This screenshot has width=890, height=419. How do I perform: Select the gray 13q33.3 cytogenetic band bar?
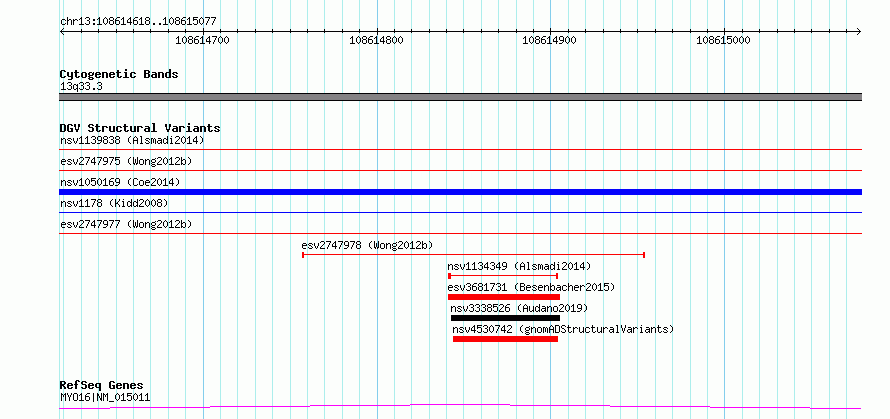[460, 97]
